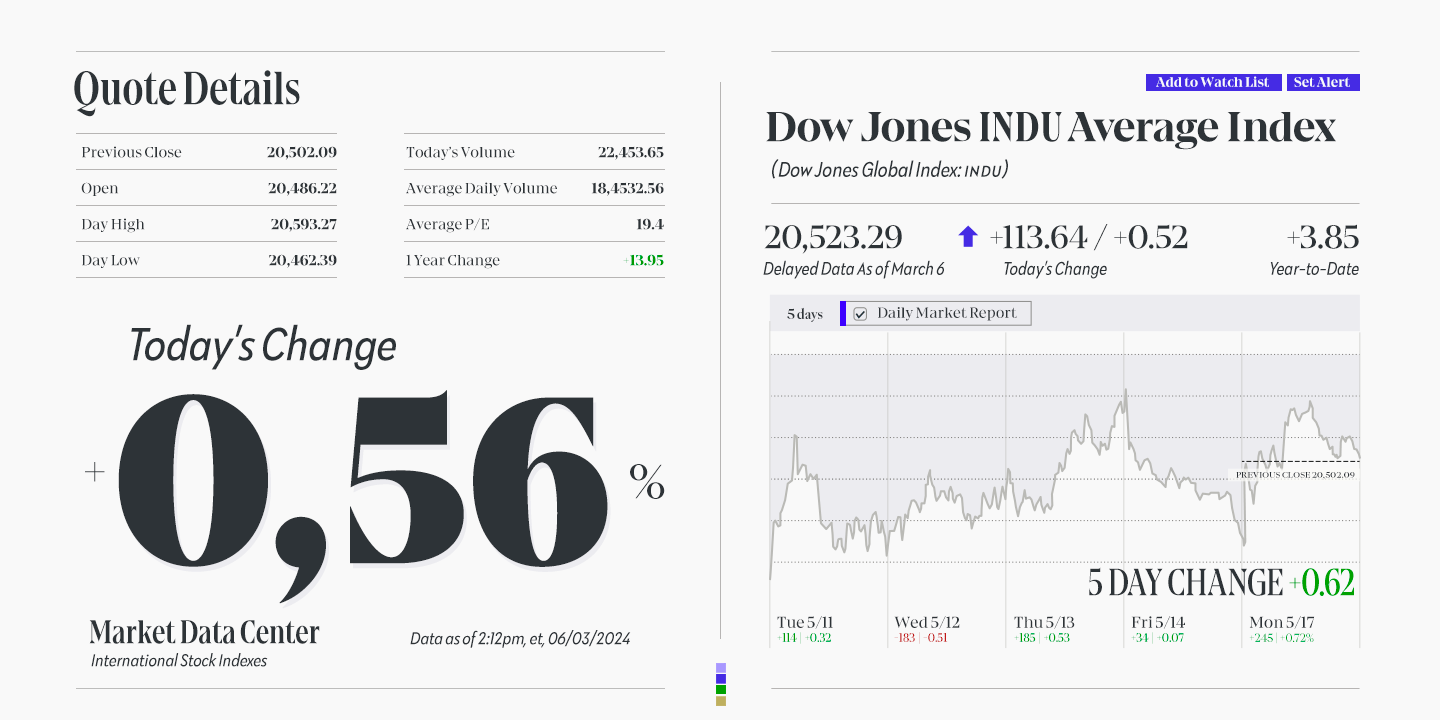This screenshot has width=1440, height=720.
Task: Pick the light lavender color swatch
Action: point(721,668)
